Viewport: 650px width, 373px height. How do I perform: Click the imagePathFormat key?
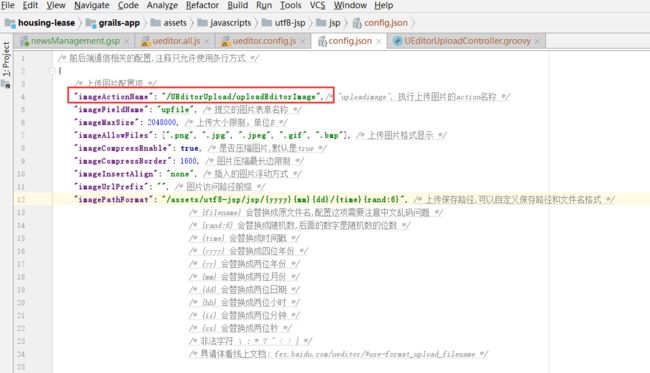(x=113, y=199)
